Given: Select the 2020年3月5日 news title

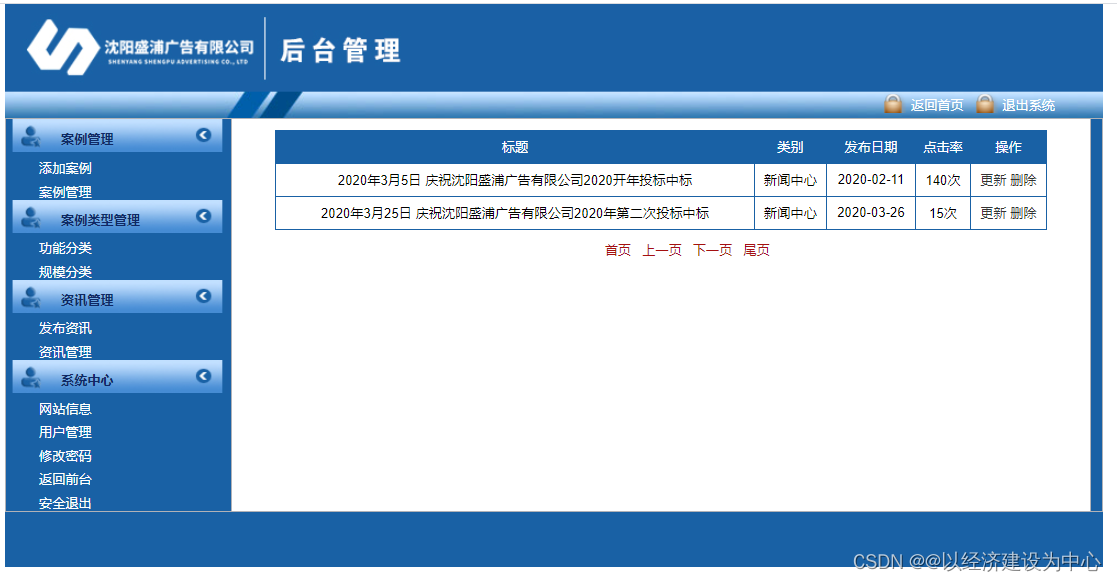Looking at the screenshot, I should 514,179.
